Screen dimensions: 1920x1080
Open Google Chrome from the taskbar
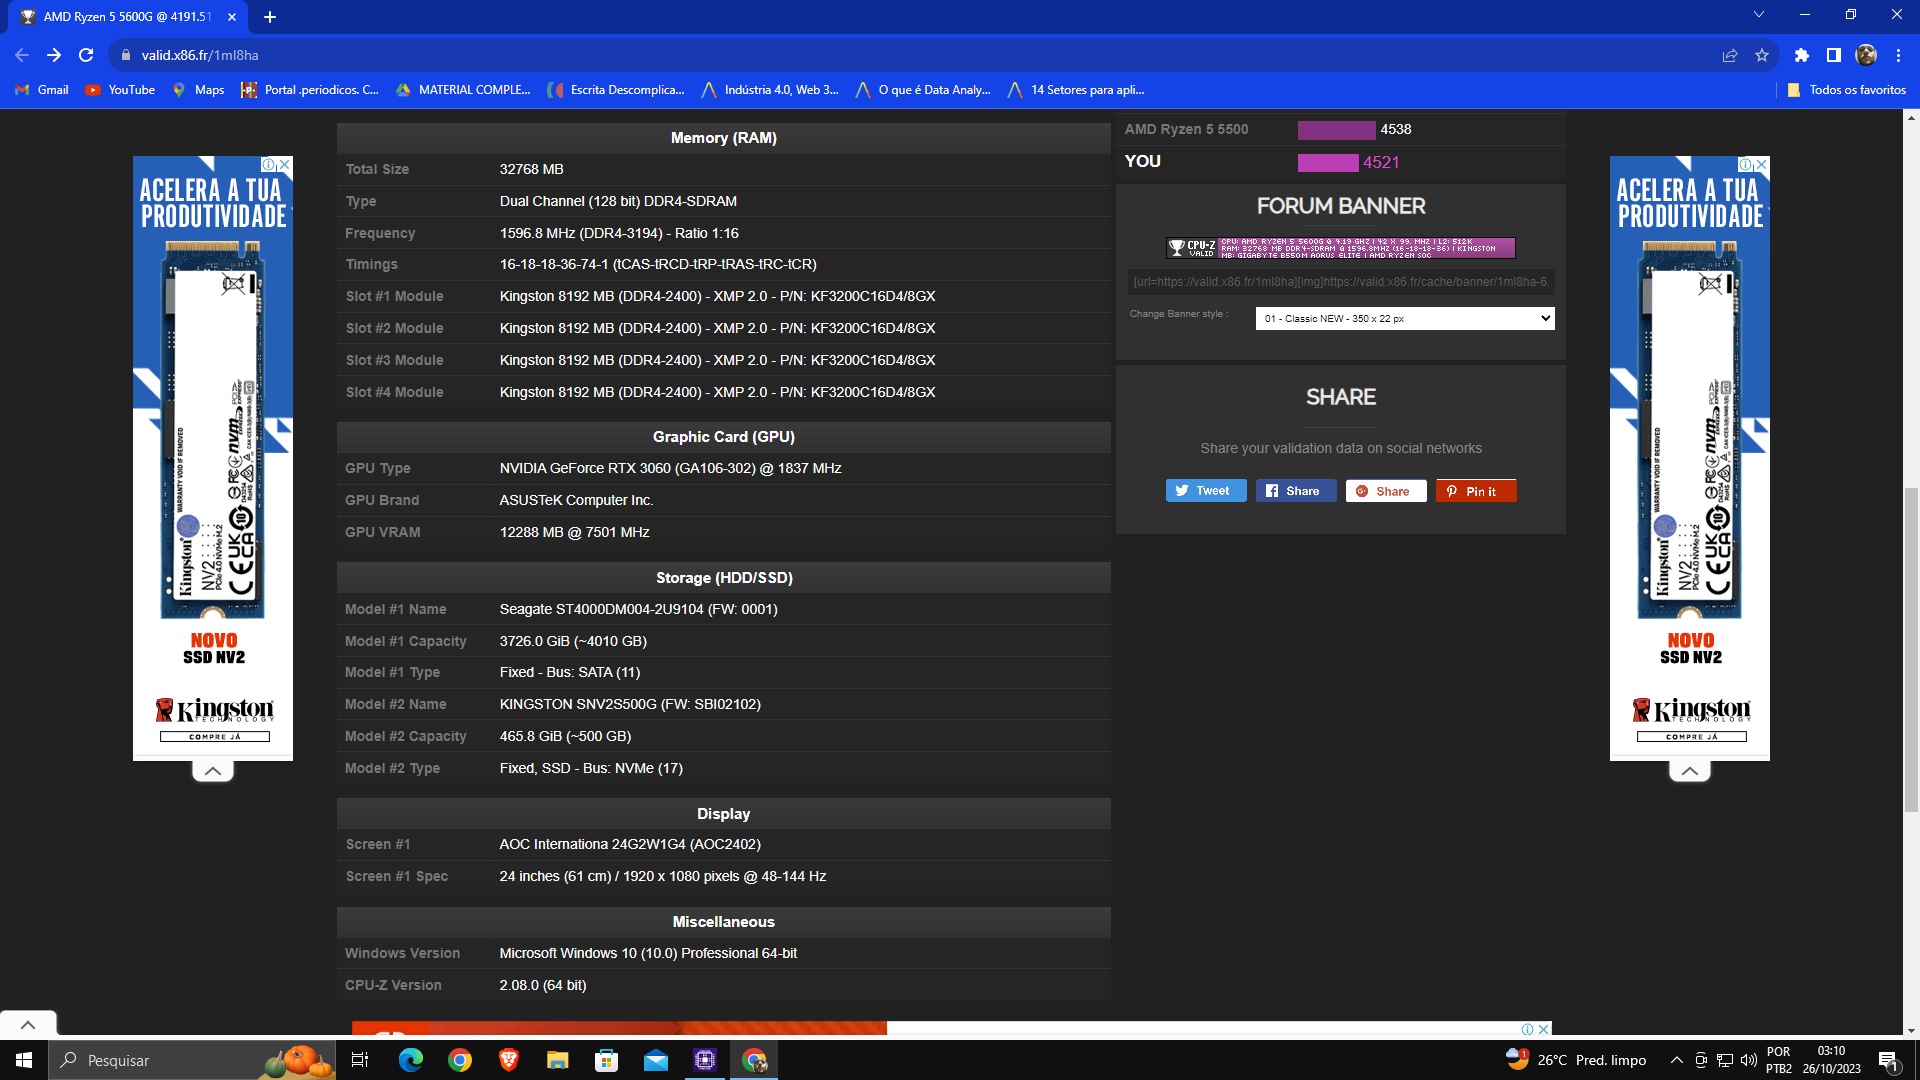(x=460, y=1060)
